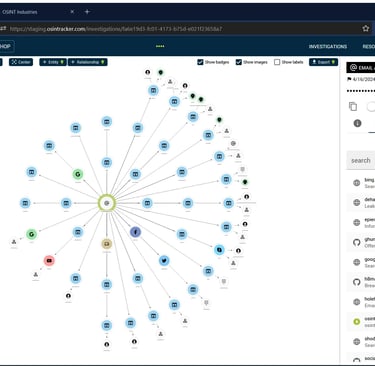The height and width of the screenshot is (366, 375).
Task: Open the Export dropdown button
Action: point(323,62)
